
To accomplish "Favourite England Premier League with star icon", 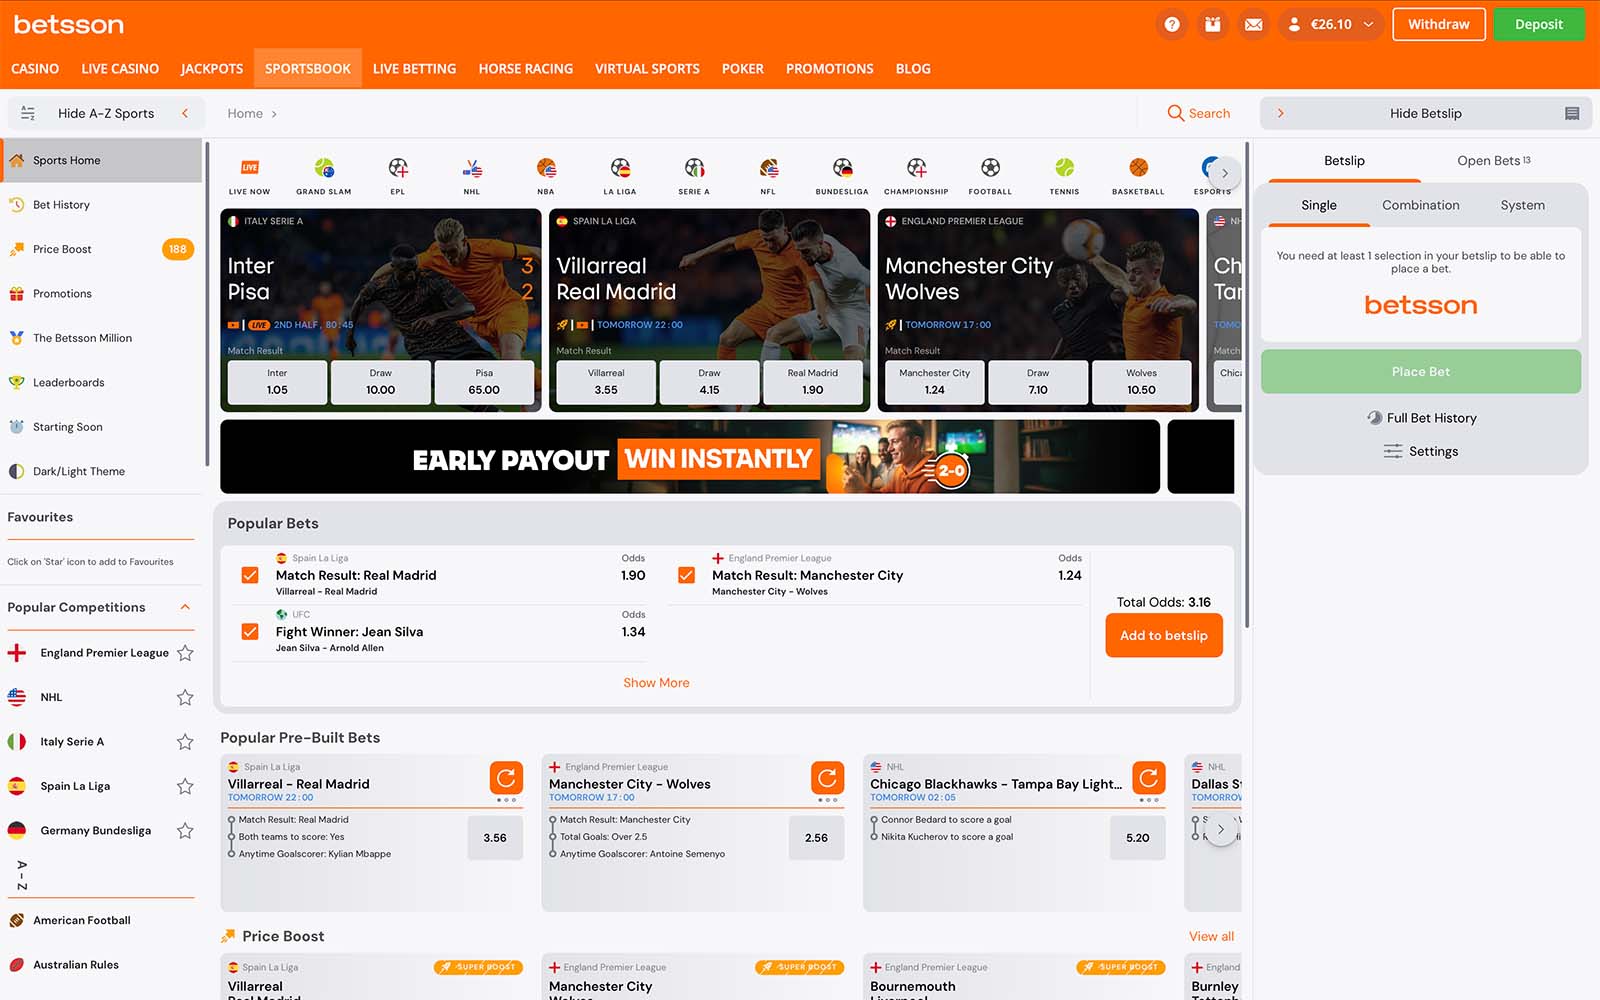I will point(185,653).
